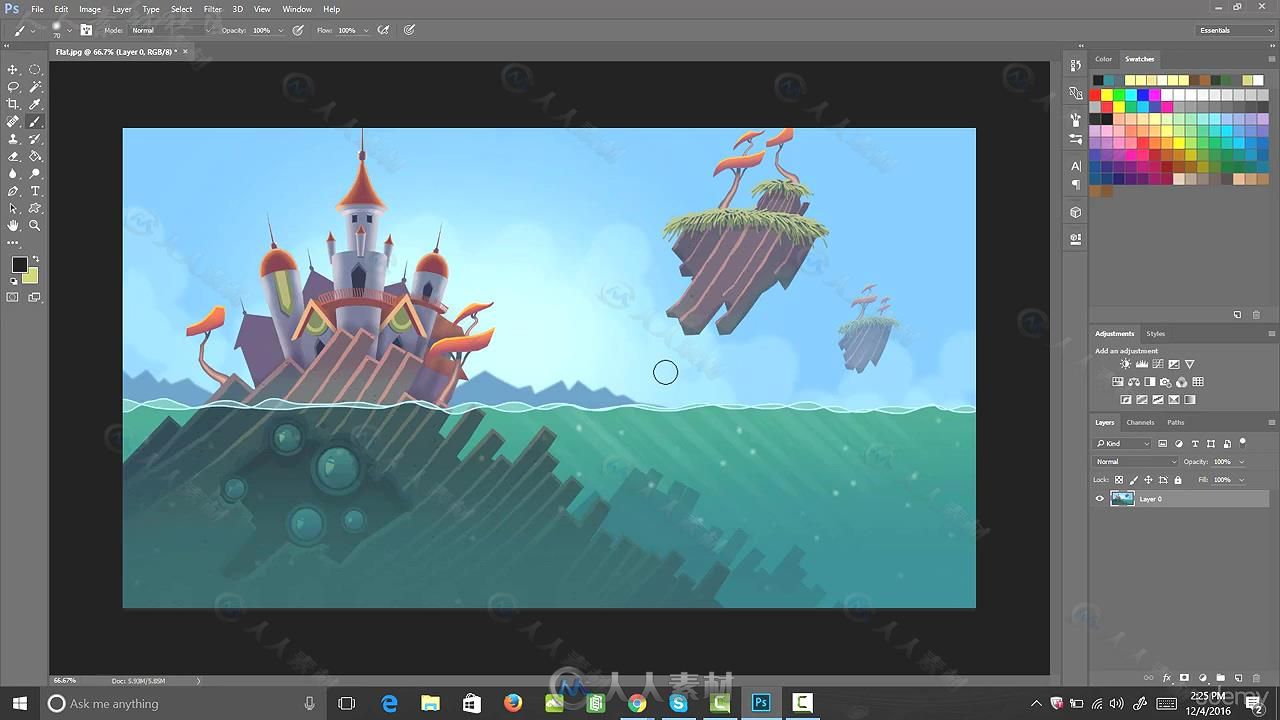Image resolution: width=1280 pixels, height=720 pixels.
Task: Select the Dodge tool
Action: click(35, 173)
